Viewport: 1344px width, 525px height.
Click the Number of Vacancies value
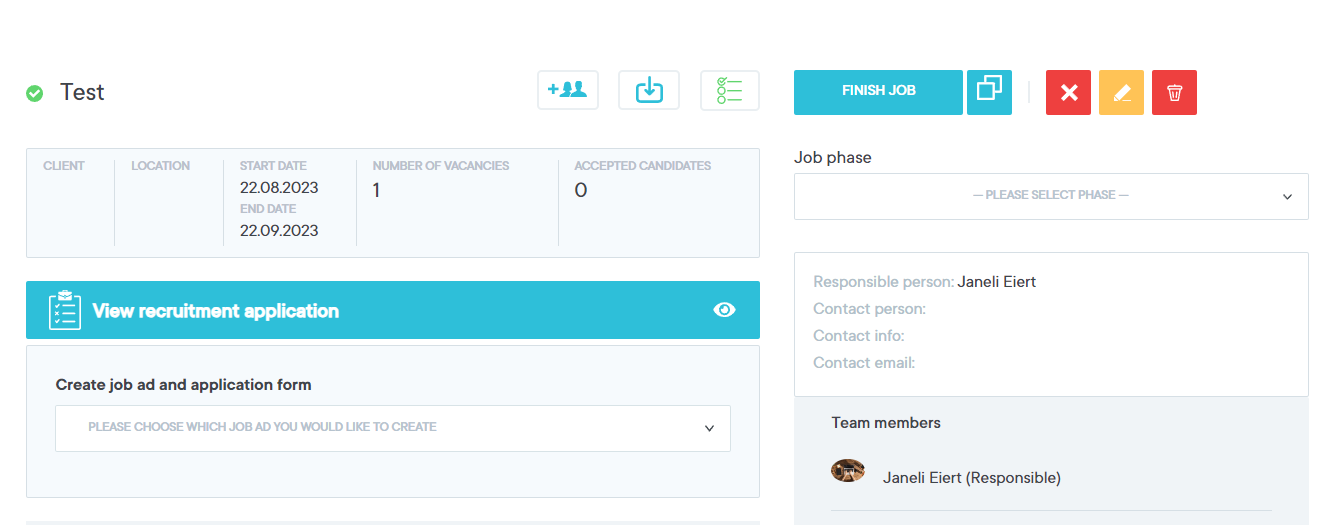(376, 190)
